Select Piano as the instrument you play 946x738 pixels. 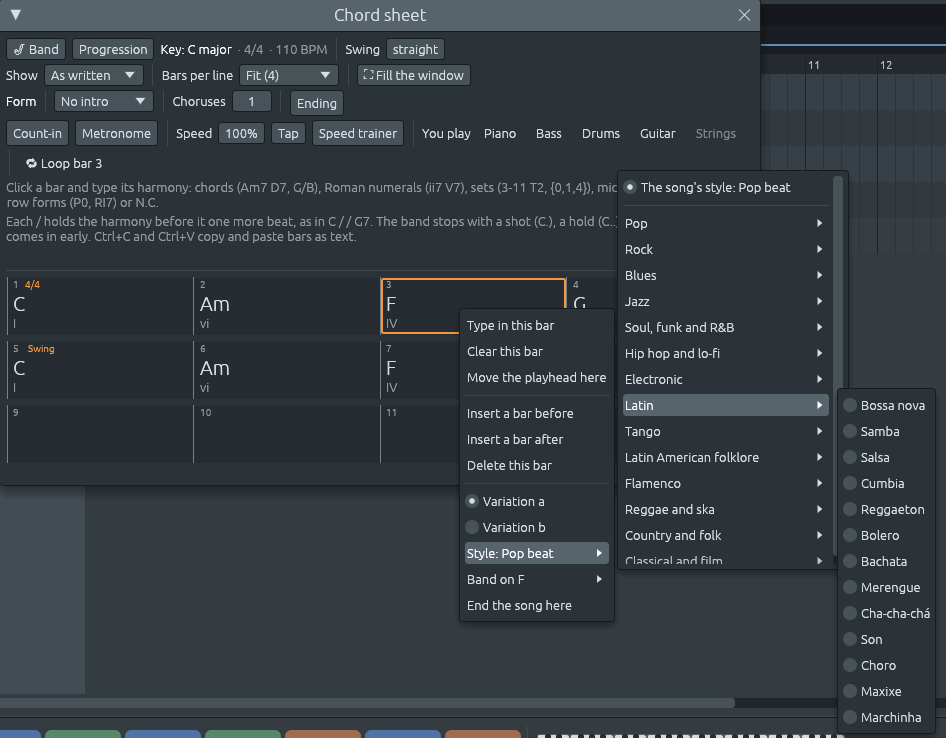point(500,133)
